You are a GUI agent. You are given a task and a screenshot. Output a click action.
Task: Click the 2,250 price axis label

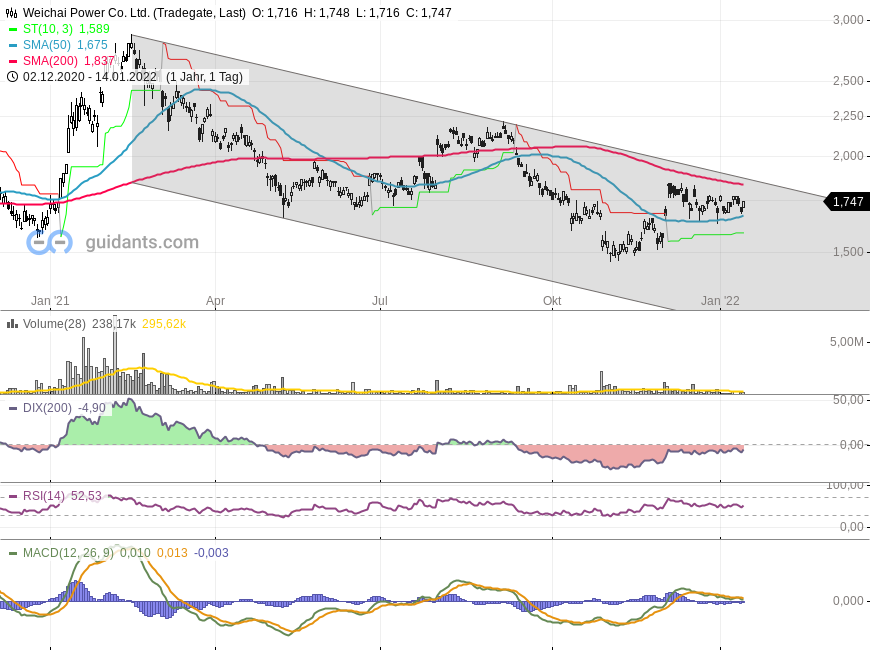tap(848, 116)
